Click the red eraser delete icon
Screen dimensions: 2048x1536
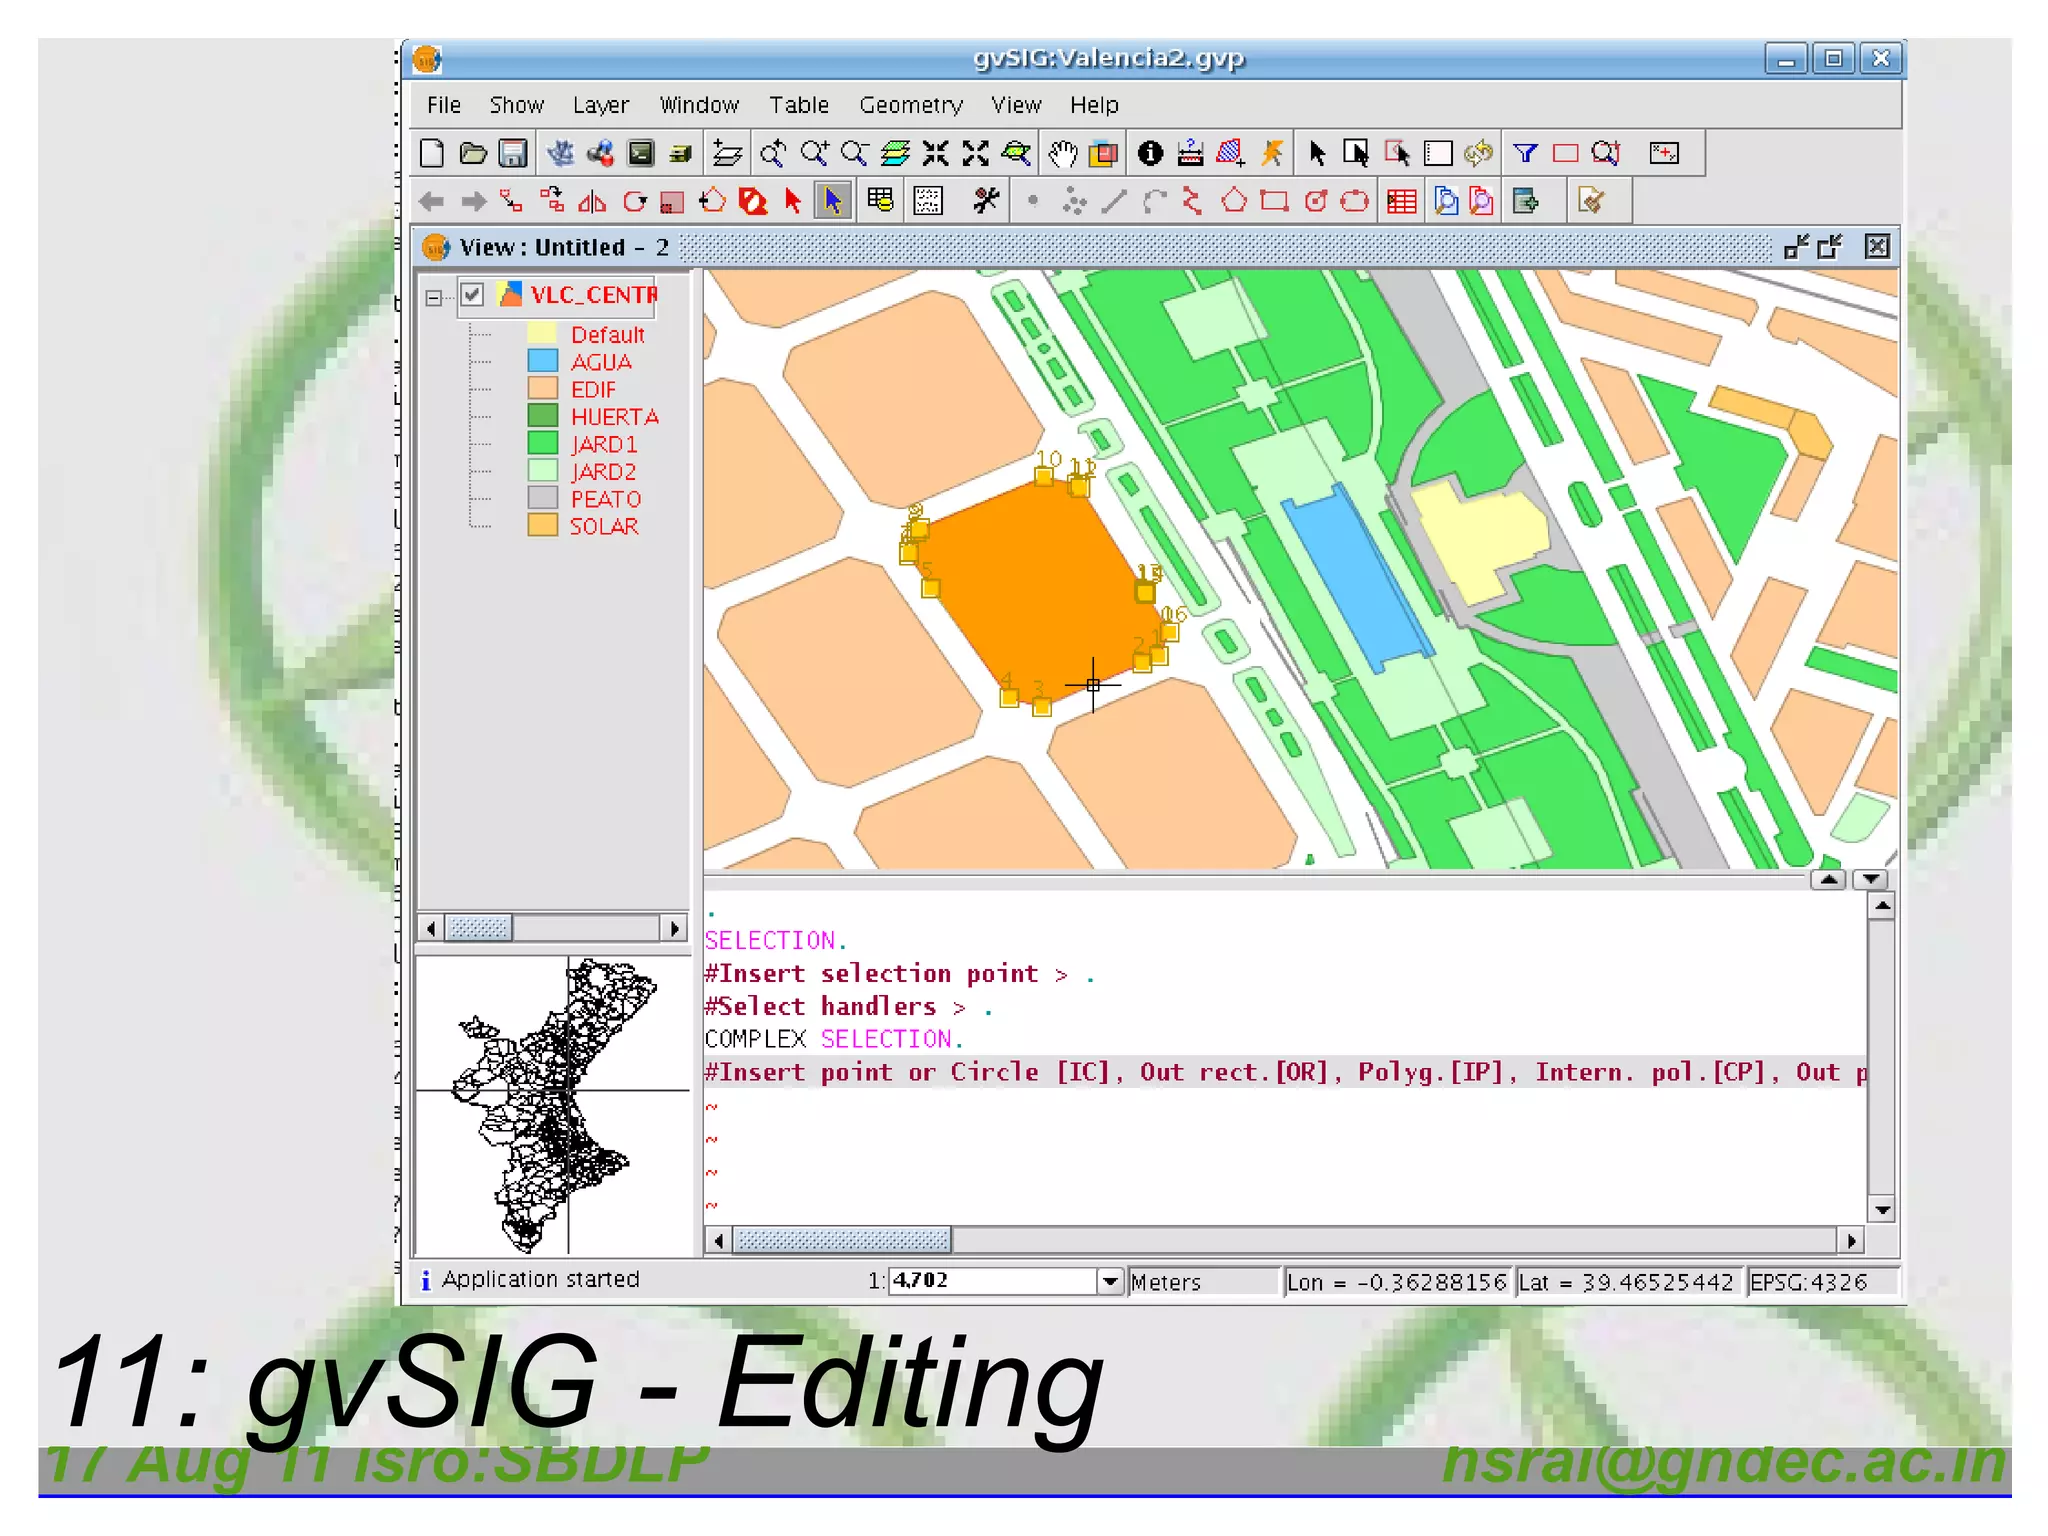(753, 202)
